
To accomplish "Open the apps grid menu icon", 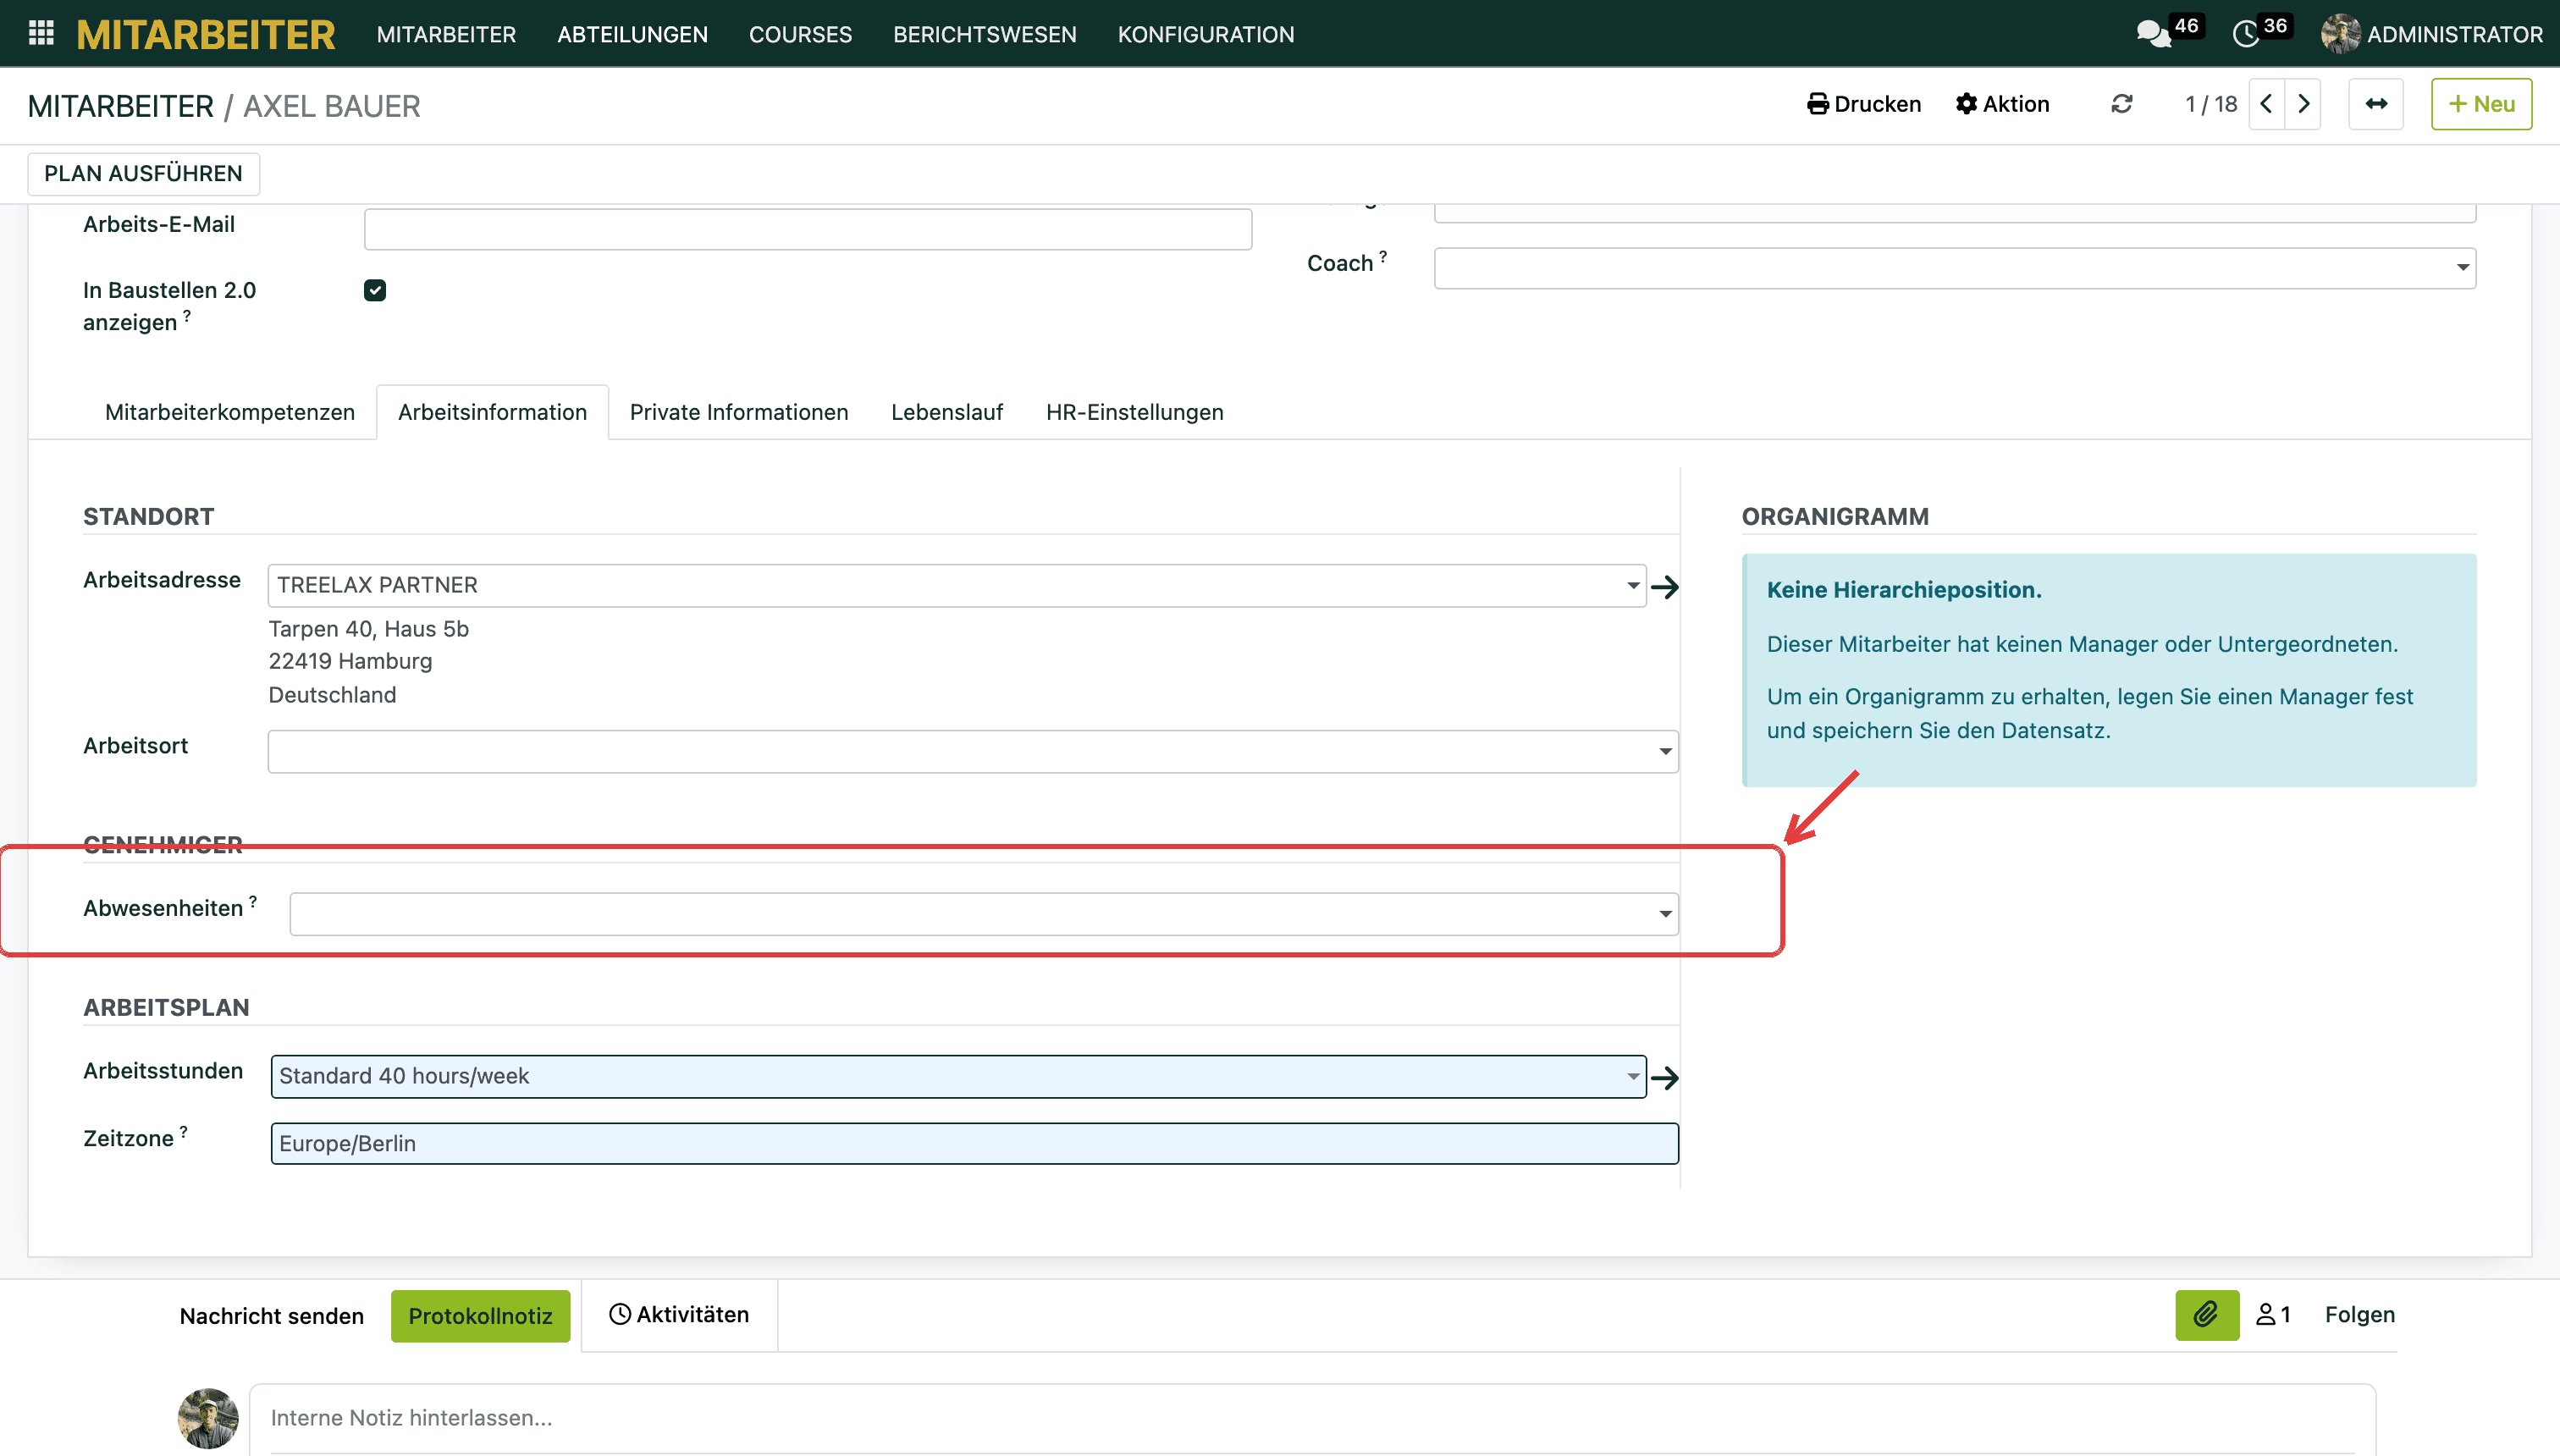I will pyautogui.click(x=41, y=33).
